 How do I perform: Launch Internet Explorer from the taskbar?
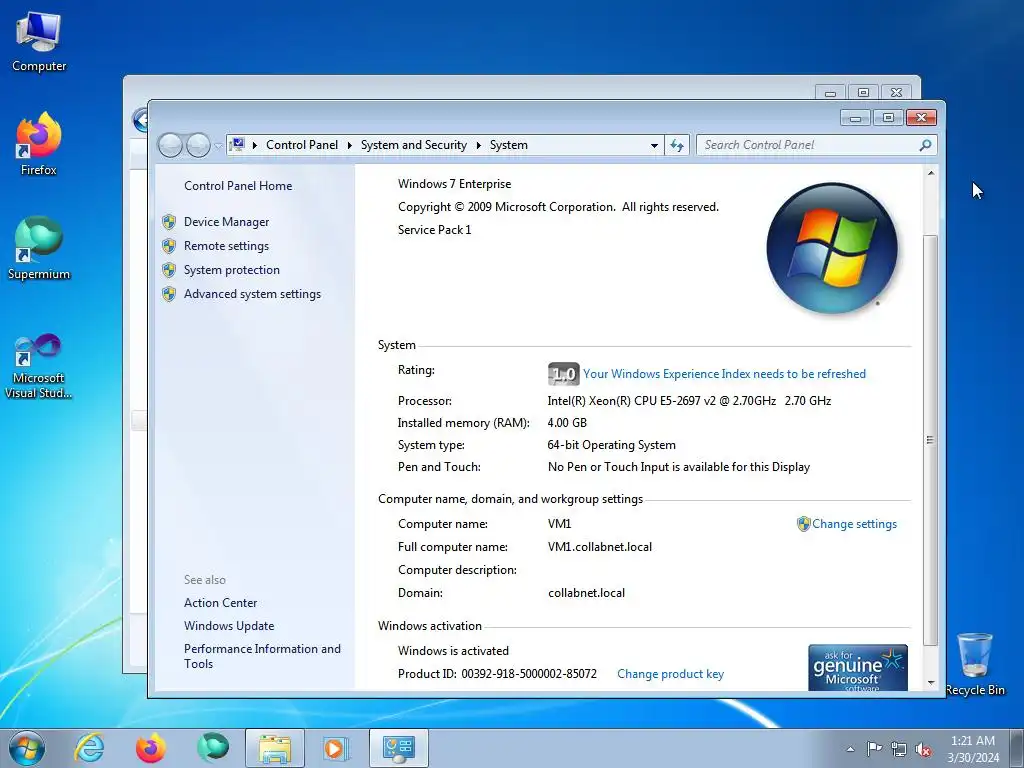[89, 748]
